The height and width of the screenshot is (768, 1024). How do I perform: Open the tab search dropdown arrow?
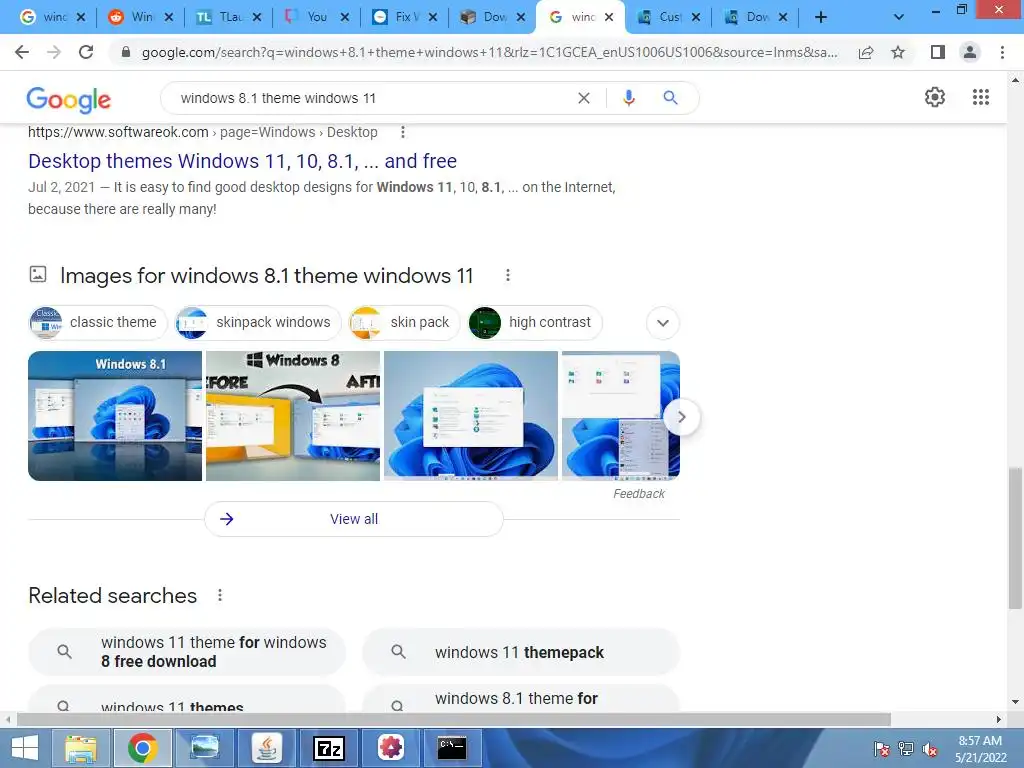click(899, 18)
